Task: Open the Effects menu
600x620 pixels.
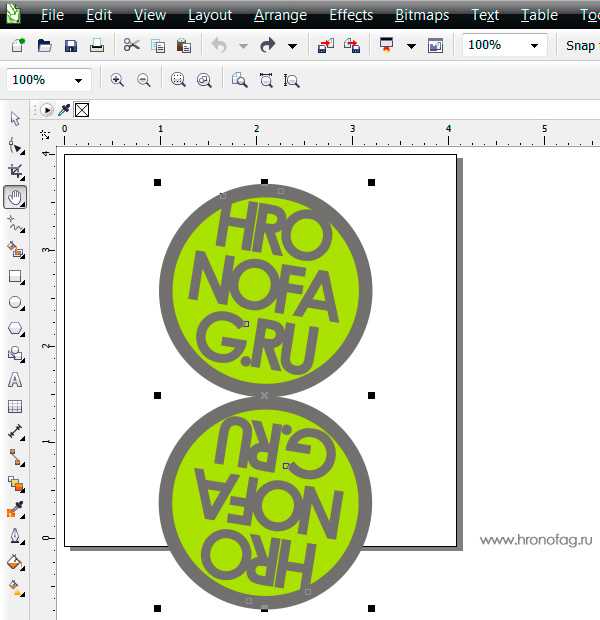Action: pos(351,15)
